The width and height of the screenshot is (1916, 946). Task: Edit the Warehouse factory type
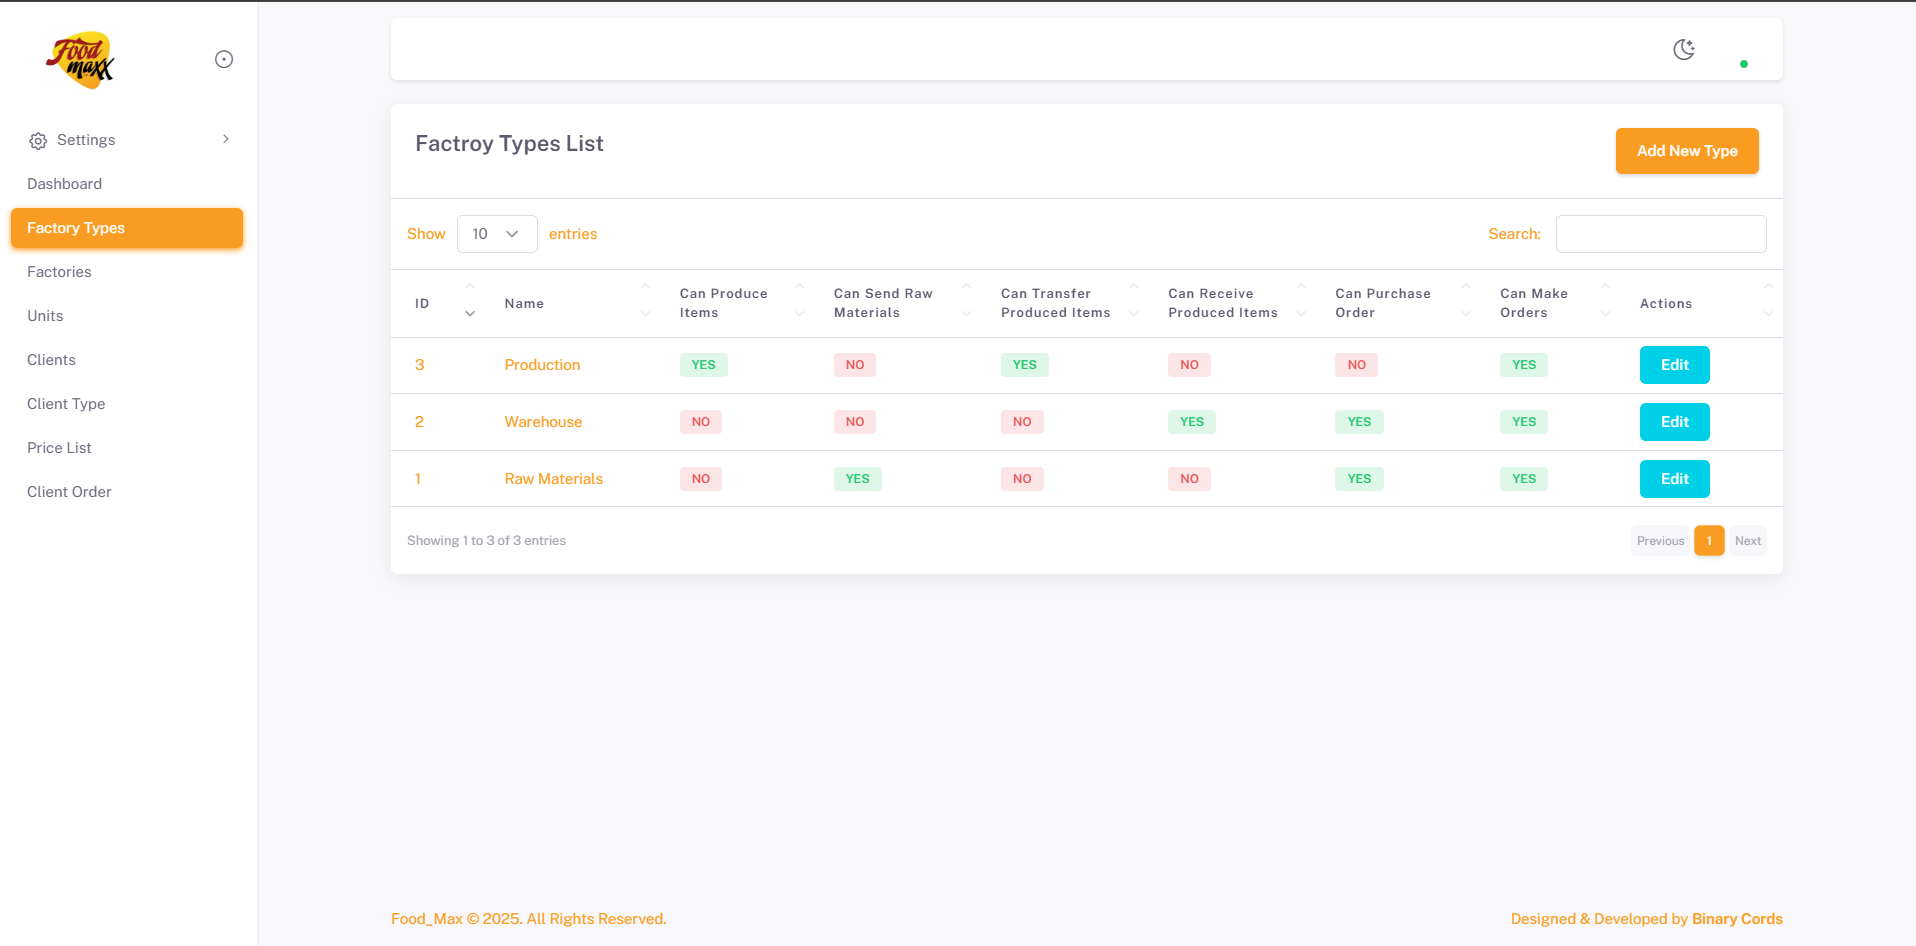click(x=1674, y=422)
